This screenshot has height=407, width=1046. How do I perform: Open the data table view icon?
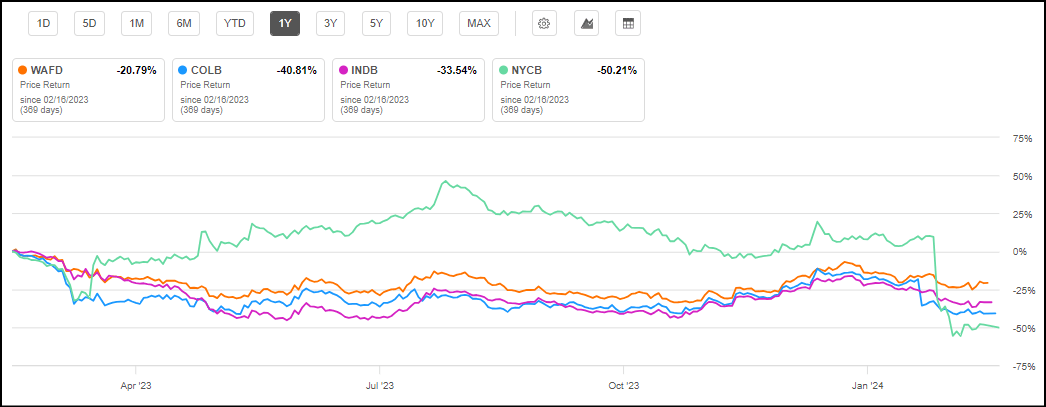click(628, 23)
